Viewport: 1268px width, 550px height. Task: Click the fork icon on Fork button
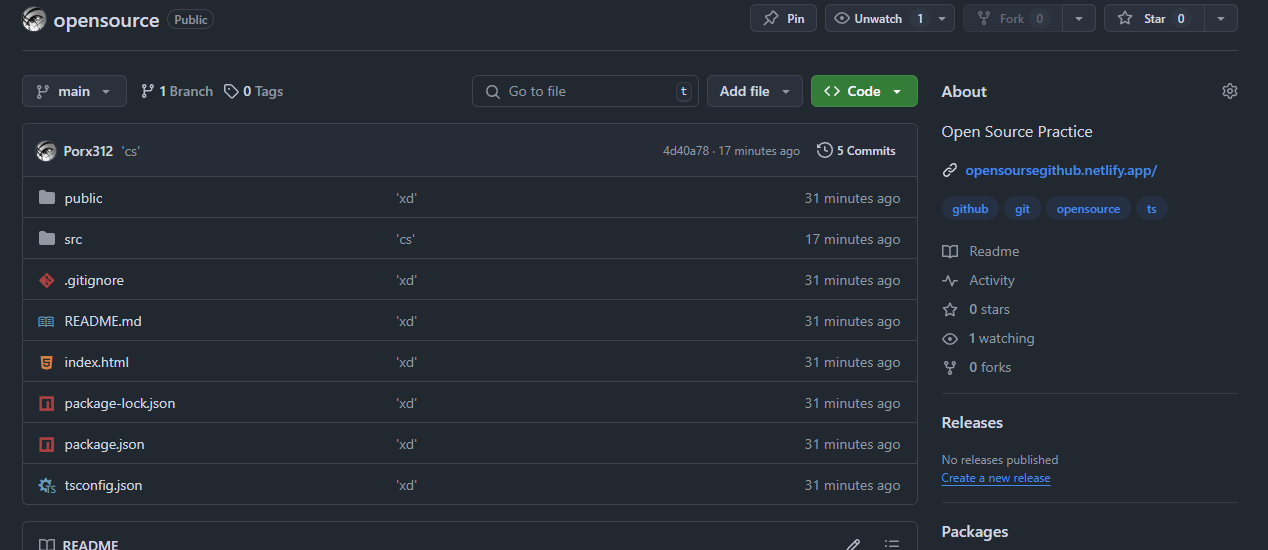coord(984,18)
